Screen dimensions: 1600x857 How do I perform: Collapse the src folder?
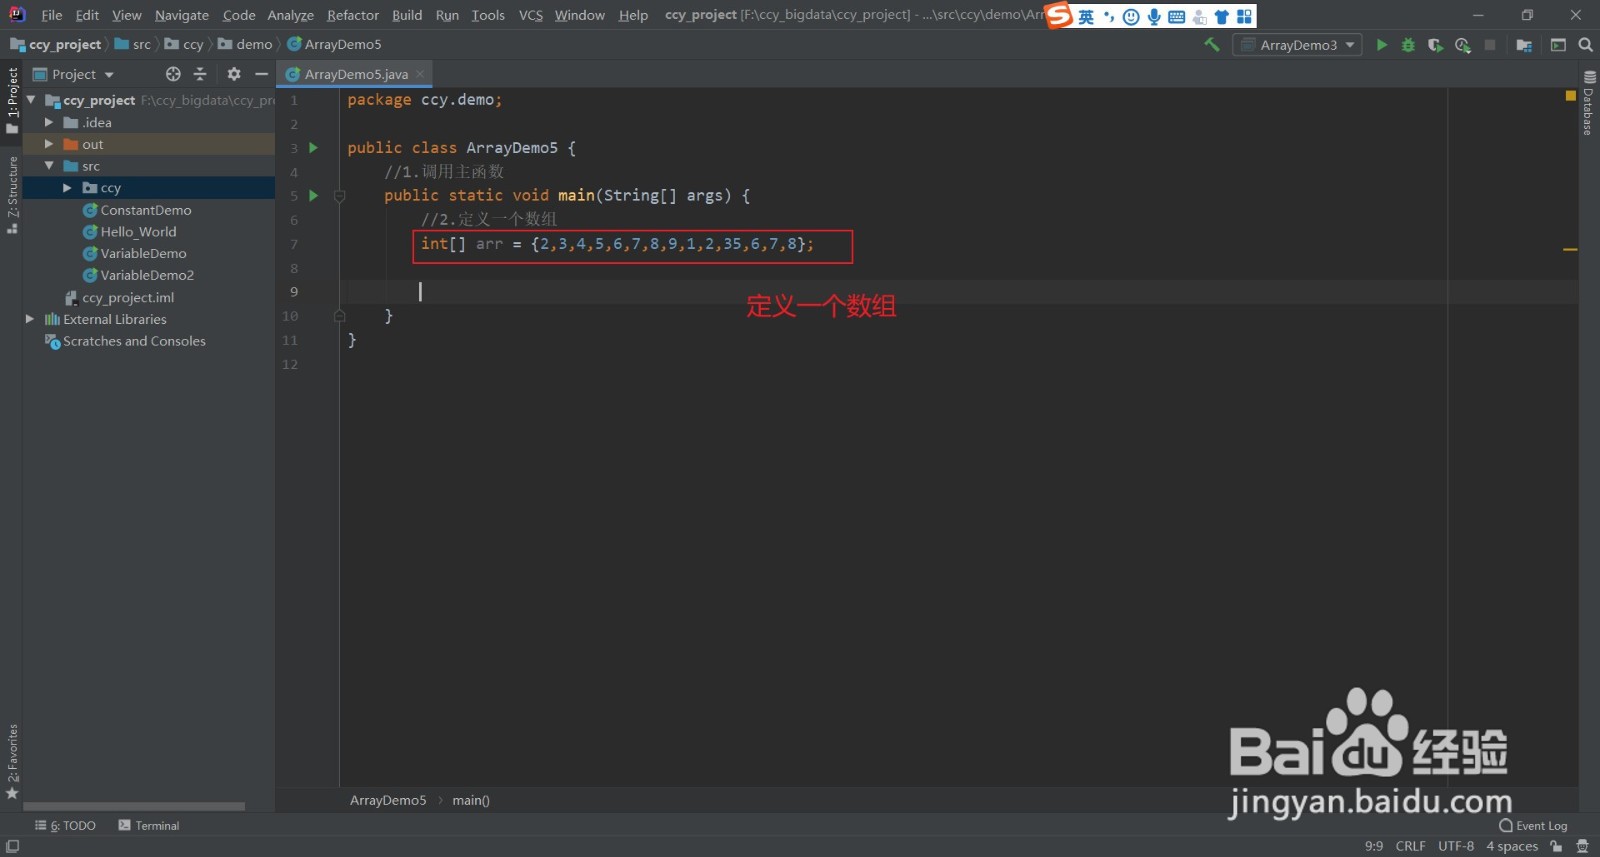[x=49, y=166]
